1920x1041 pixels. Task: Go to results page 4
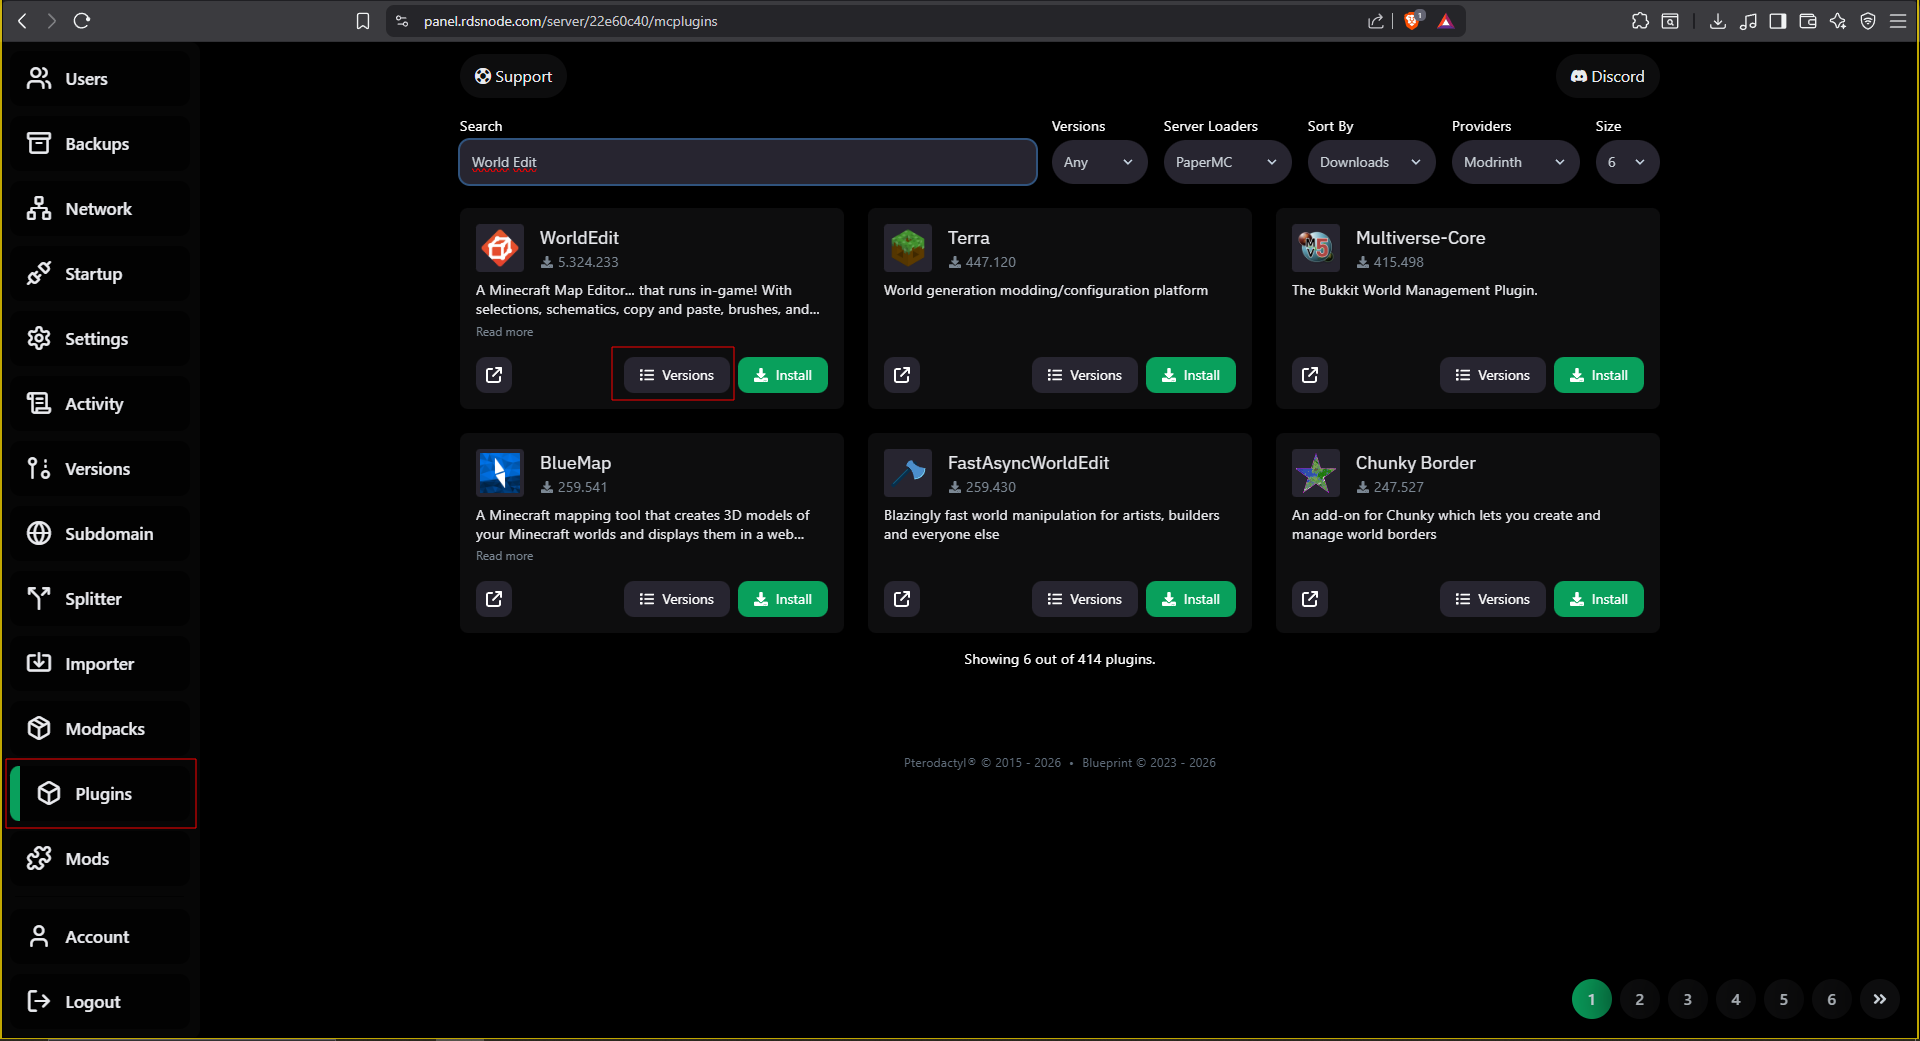tap(1735, 999)
